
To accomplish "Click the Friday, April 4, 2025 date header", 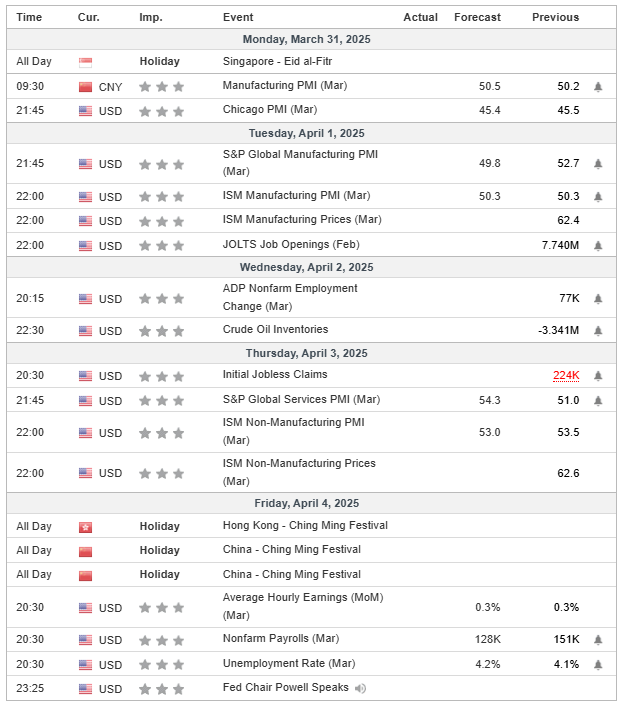I will (x=307, y=503).
